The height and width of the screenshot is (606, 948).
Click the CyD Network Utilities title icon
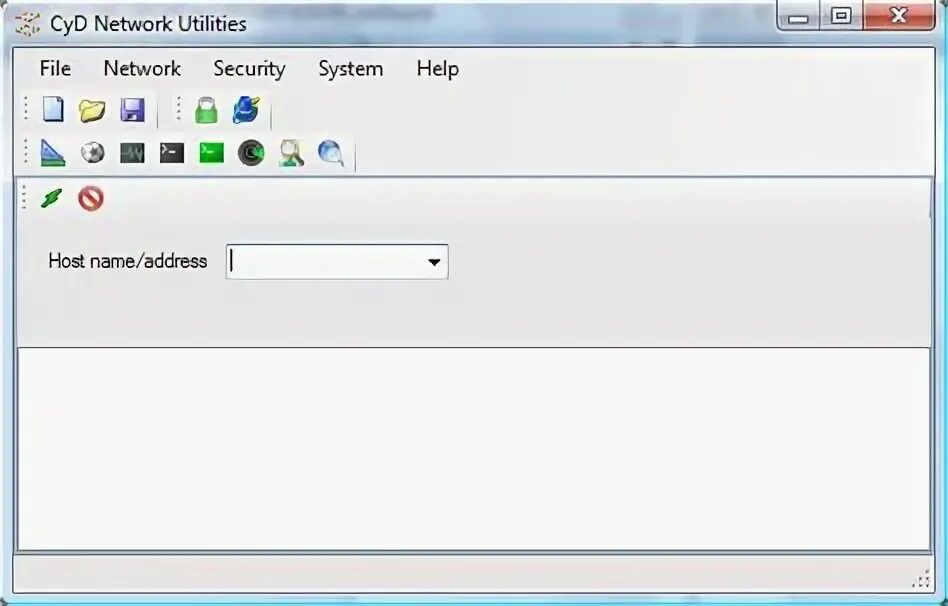point(27,24)
